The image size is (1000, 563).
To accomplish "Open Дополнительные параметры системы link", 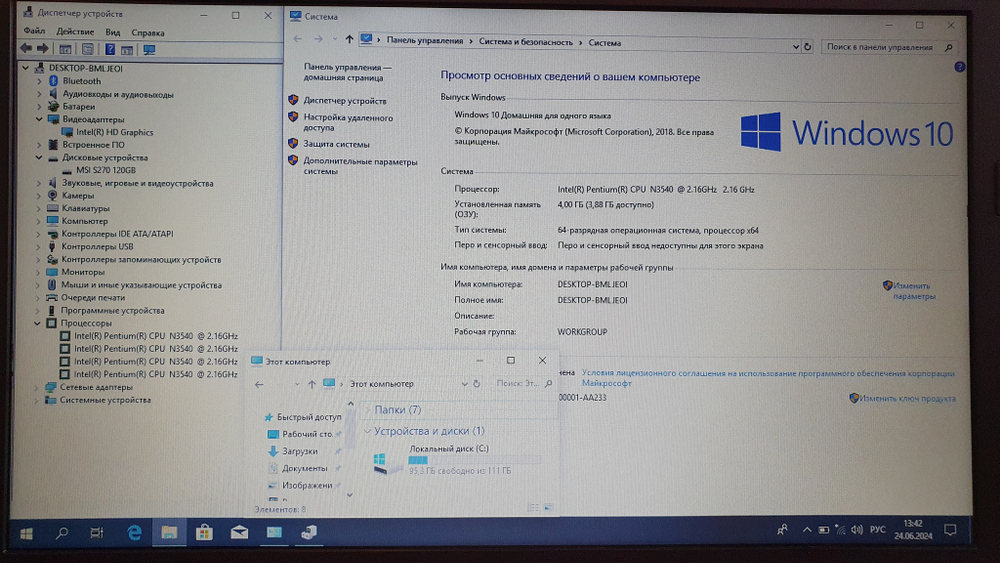I will coord(360,166).
